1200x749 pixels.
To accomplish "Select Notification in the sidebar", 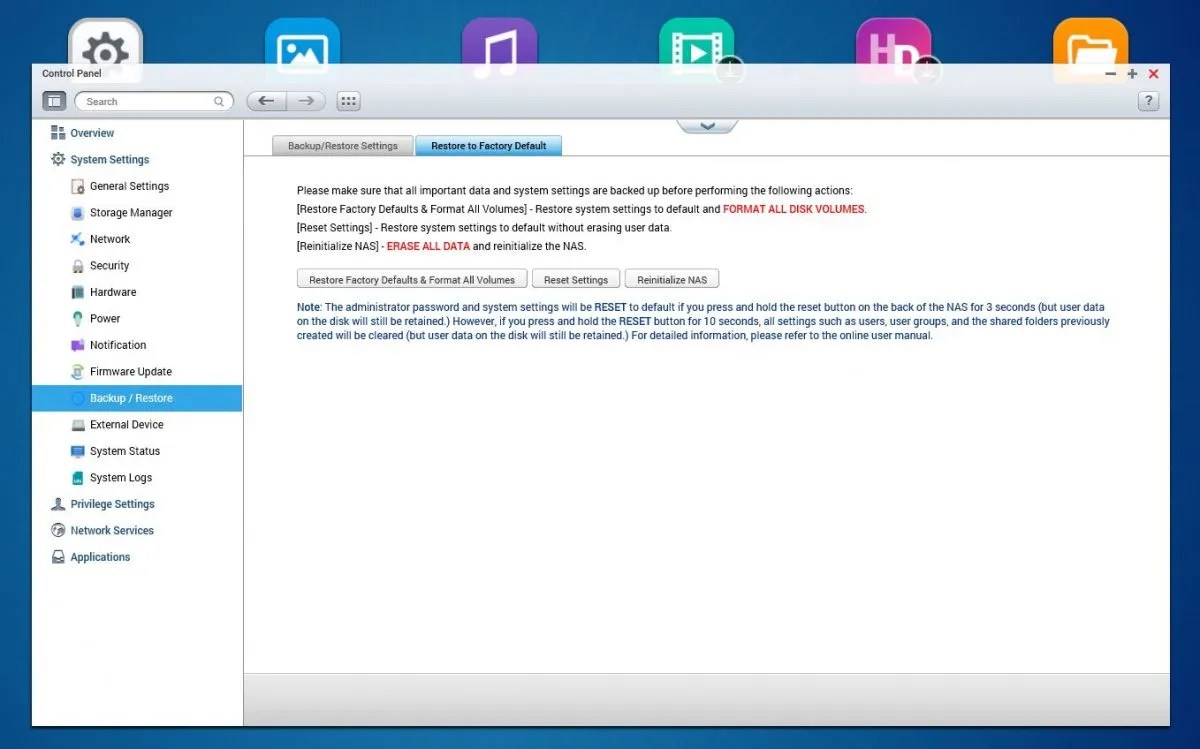I will pyautogui.click(x=118, y=345).
